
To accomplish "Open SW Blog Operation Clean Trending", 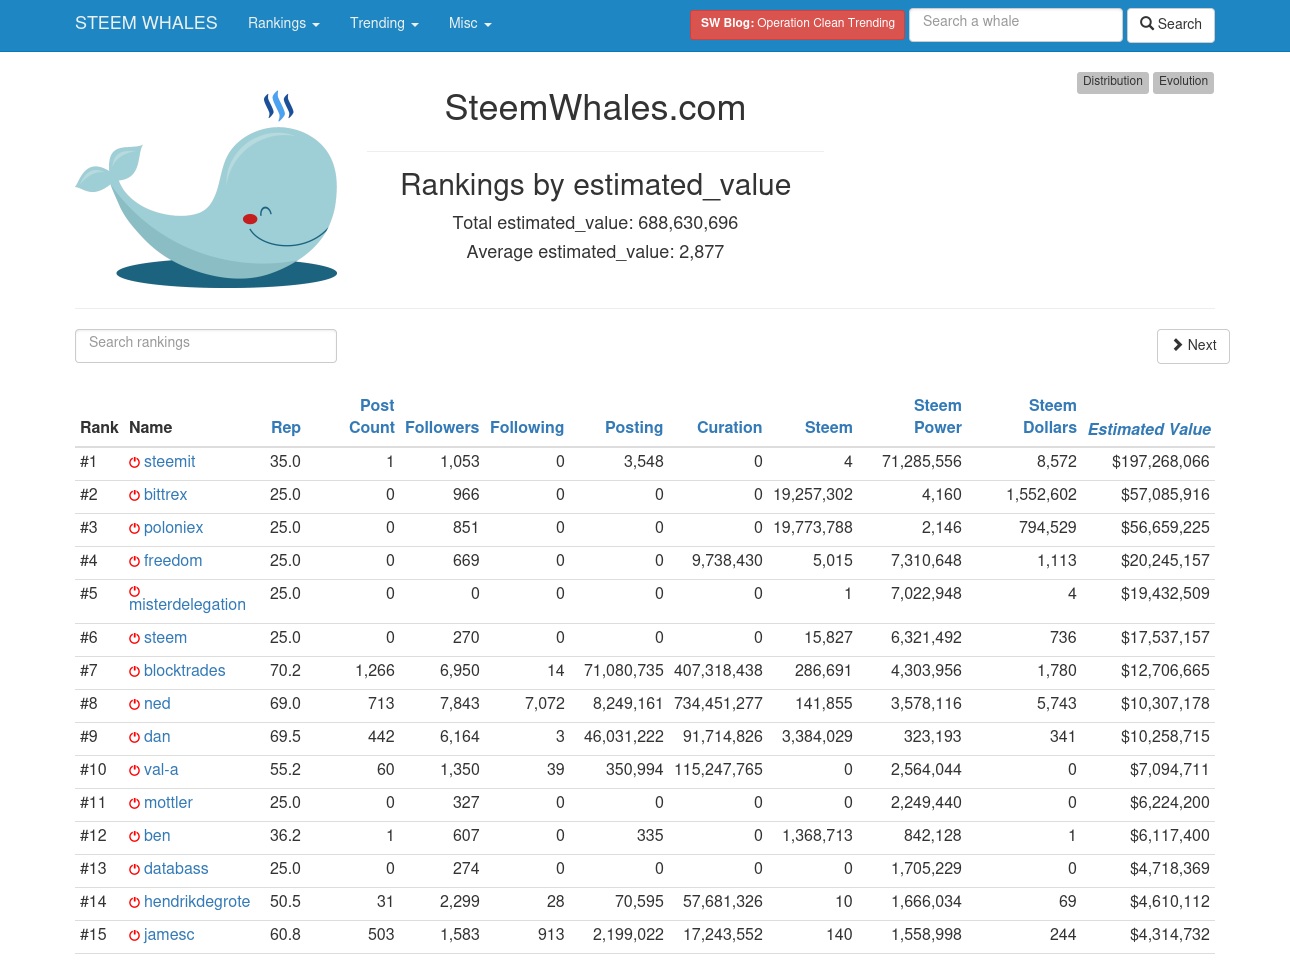I will [x=797, y=24].
